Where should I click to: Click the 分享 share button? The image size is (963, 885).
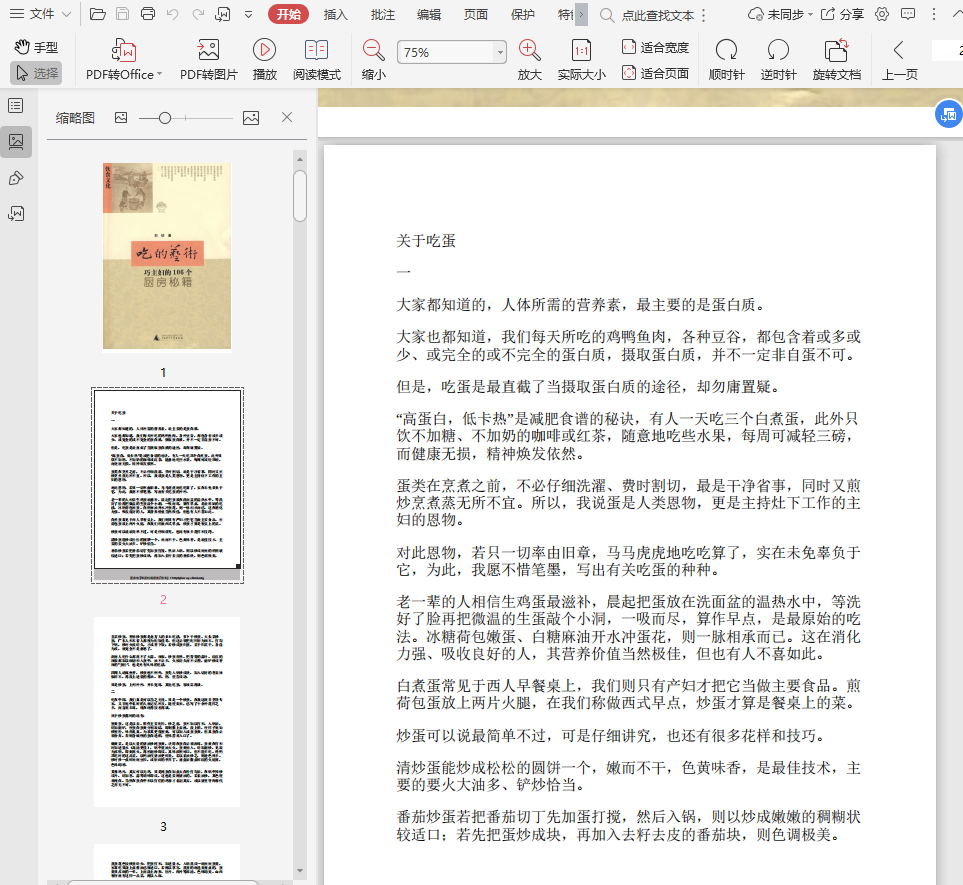click(x=843, y=14)
